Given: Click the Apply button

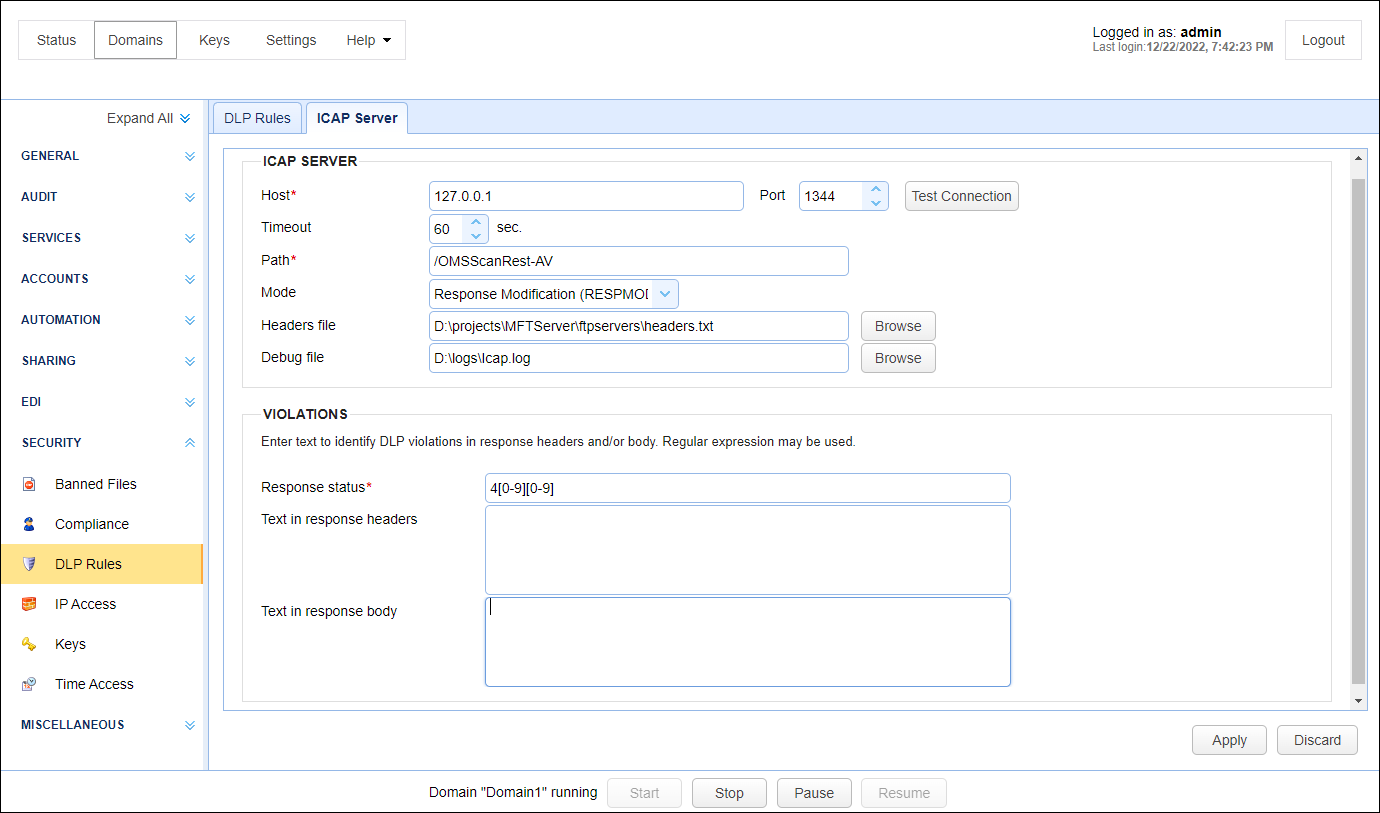Looking at the screenshot, I should pyautogui.click(x=1229, y=740).
